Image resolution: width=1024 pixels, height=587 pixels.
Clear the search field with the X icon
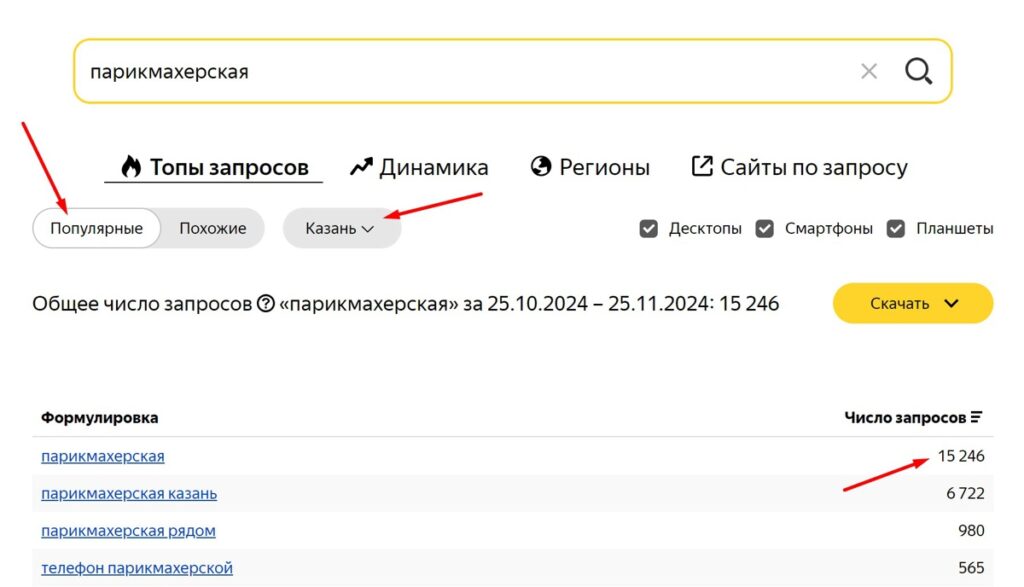click(x=869, y=71)
